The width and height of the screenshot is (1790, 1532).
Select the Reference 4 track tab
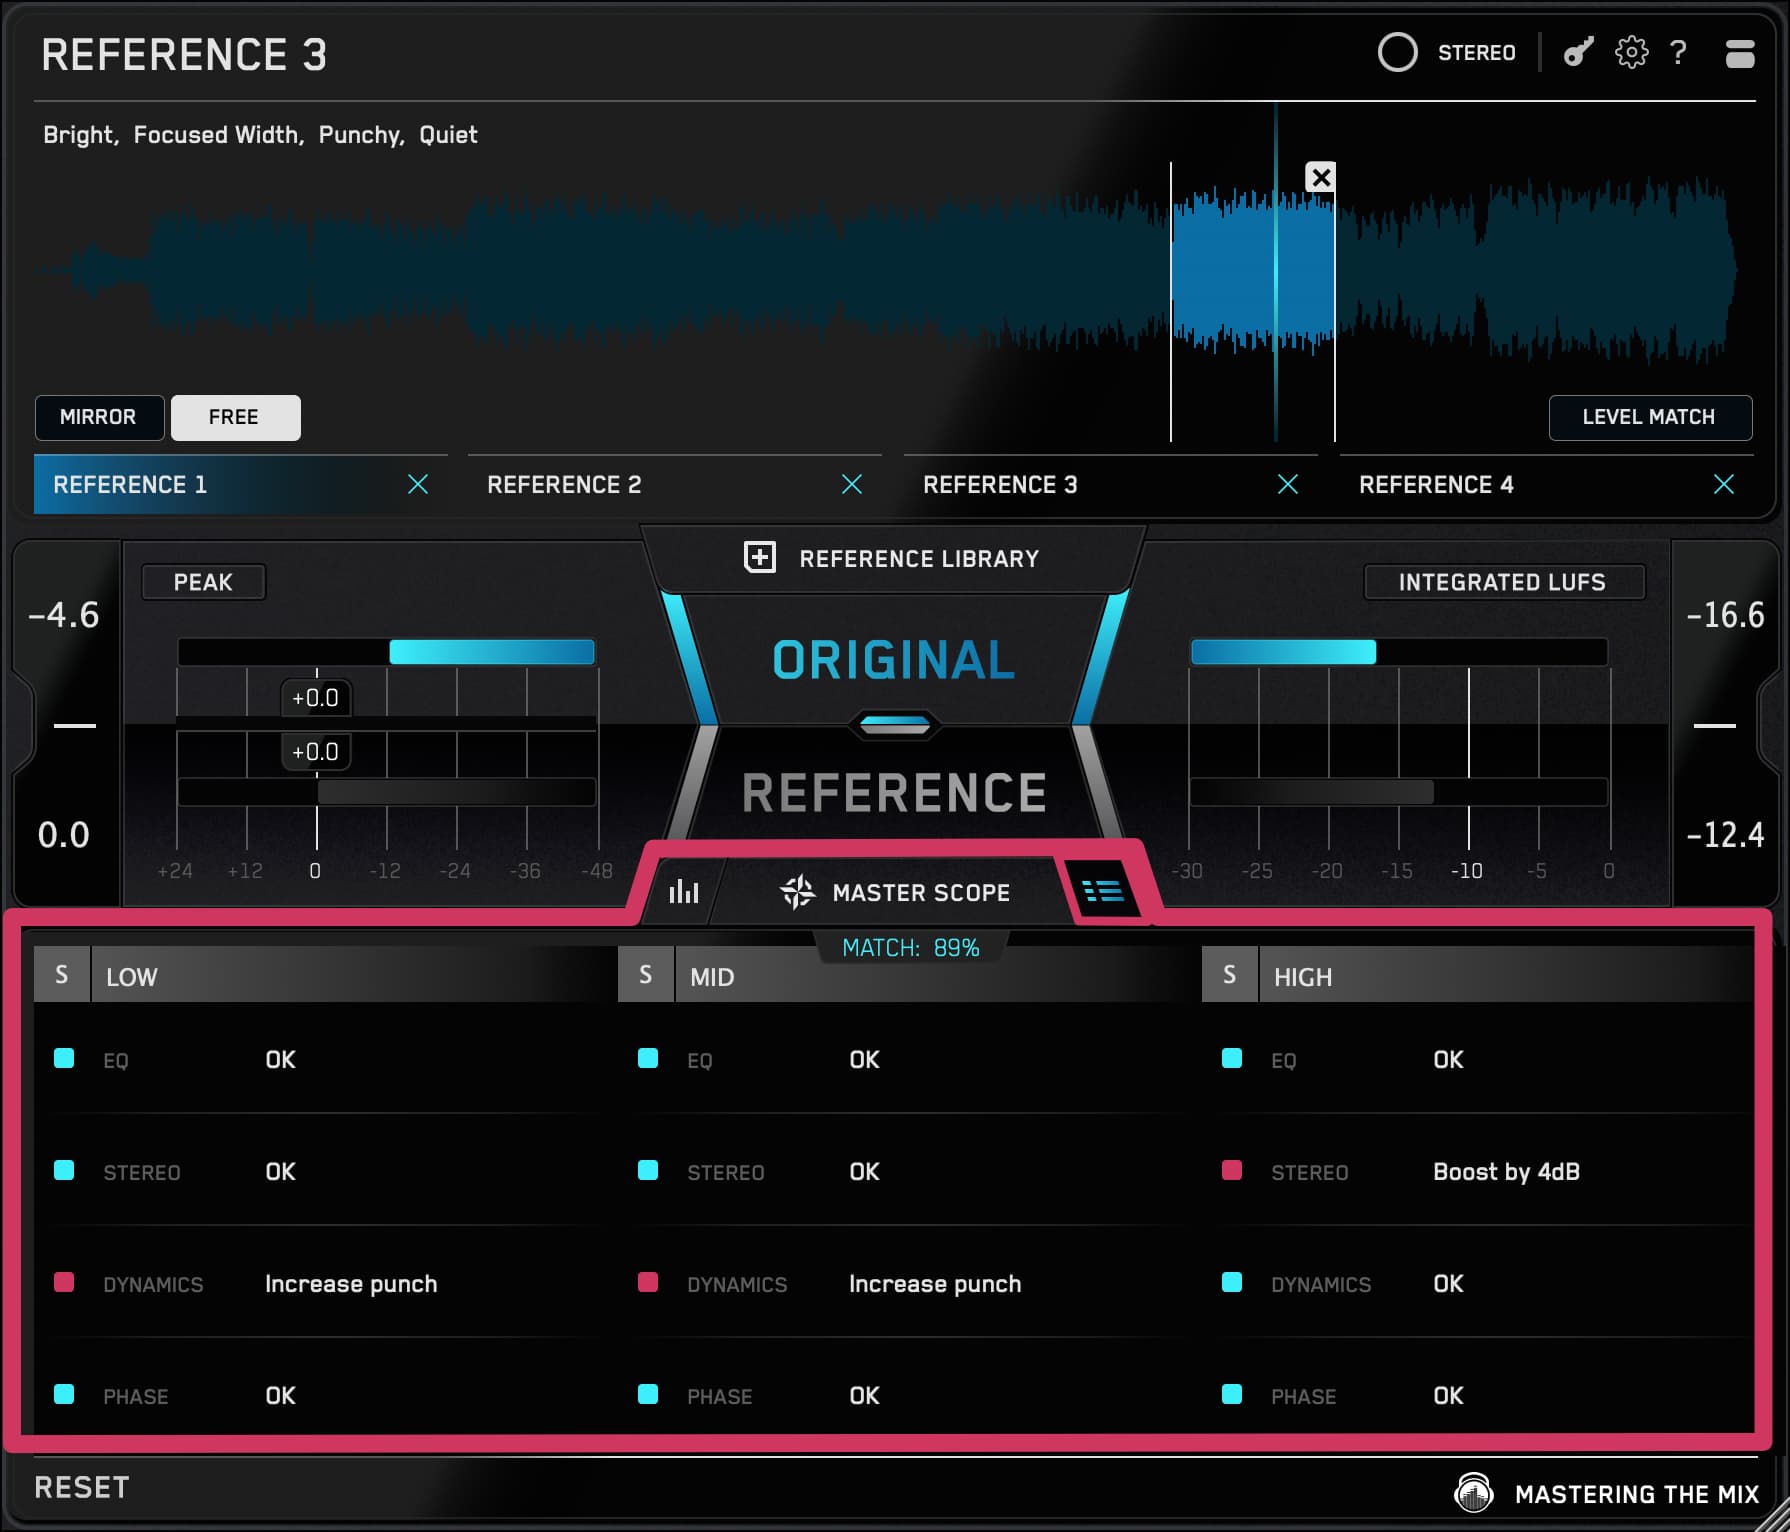tap(1436, 485)
